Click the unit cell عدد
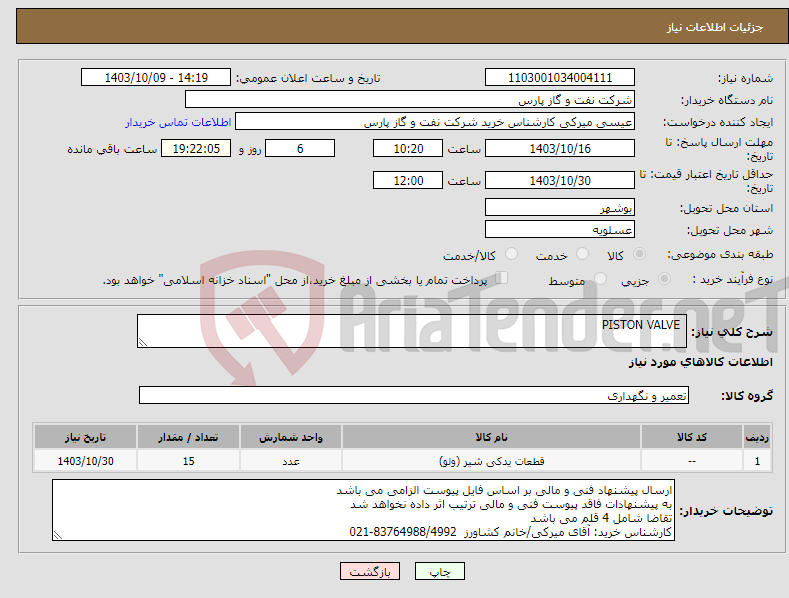This screenshot has width=789, height=598. pos(291,461)
